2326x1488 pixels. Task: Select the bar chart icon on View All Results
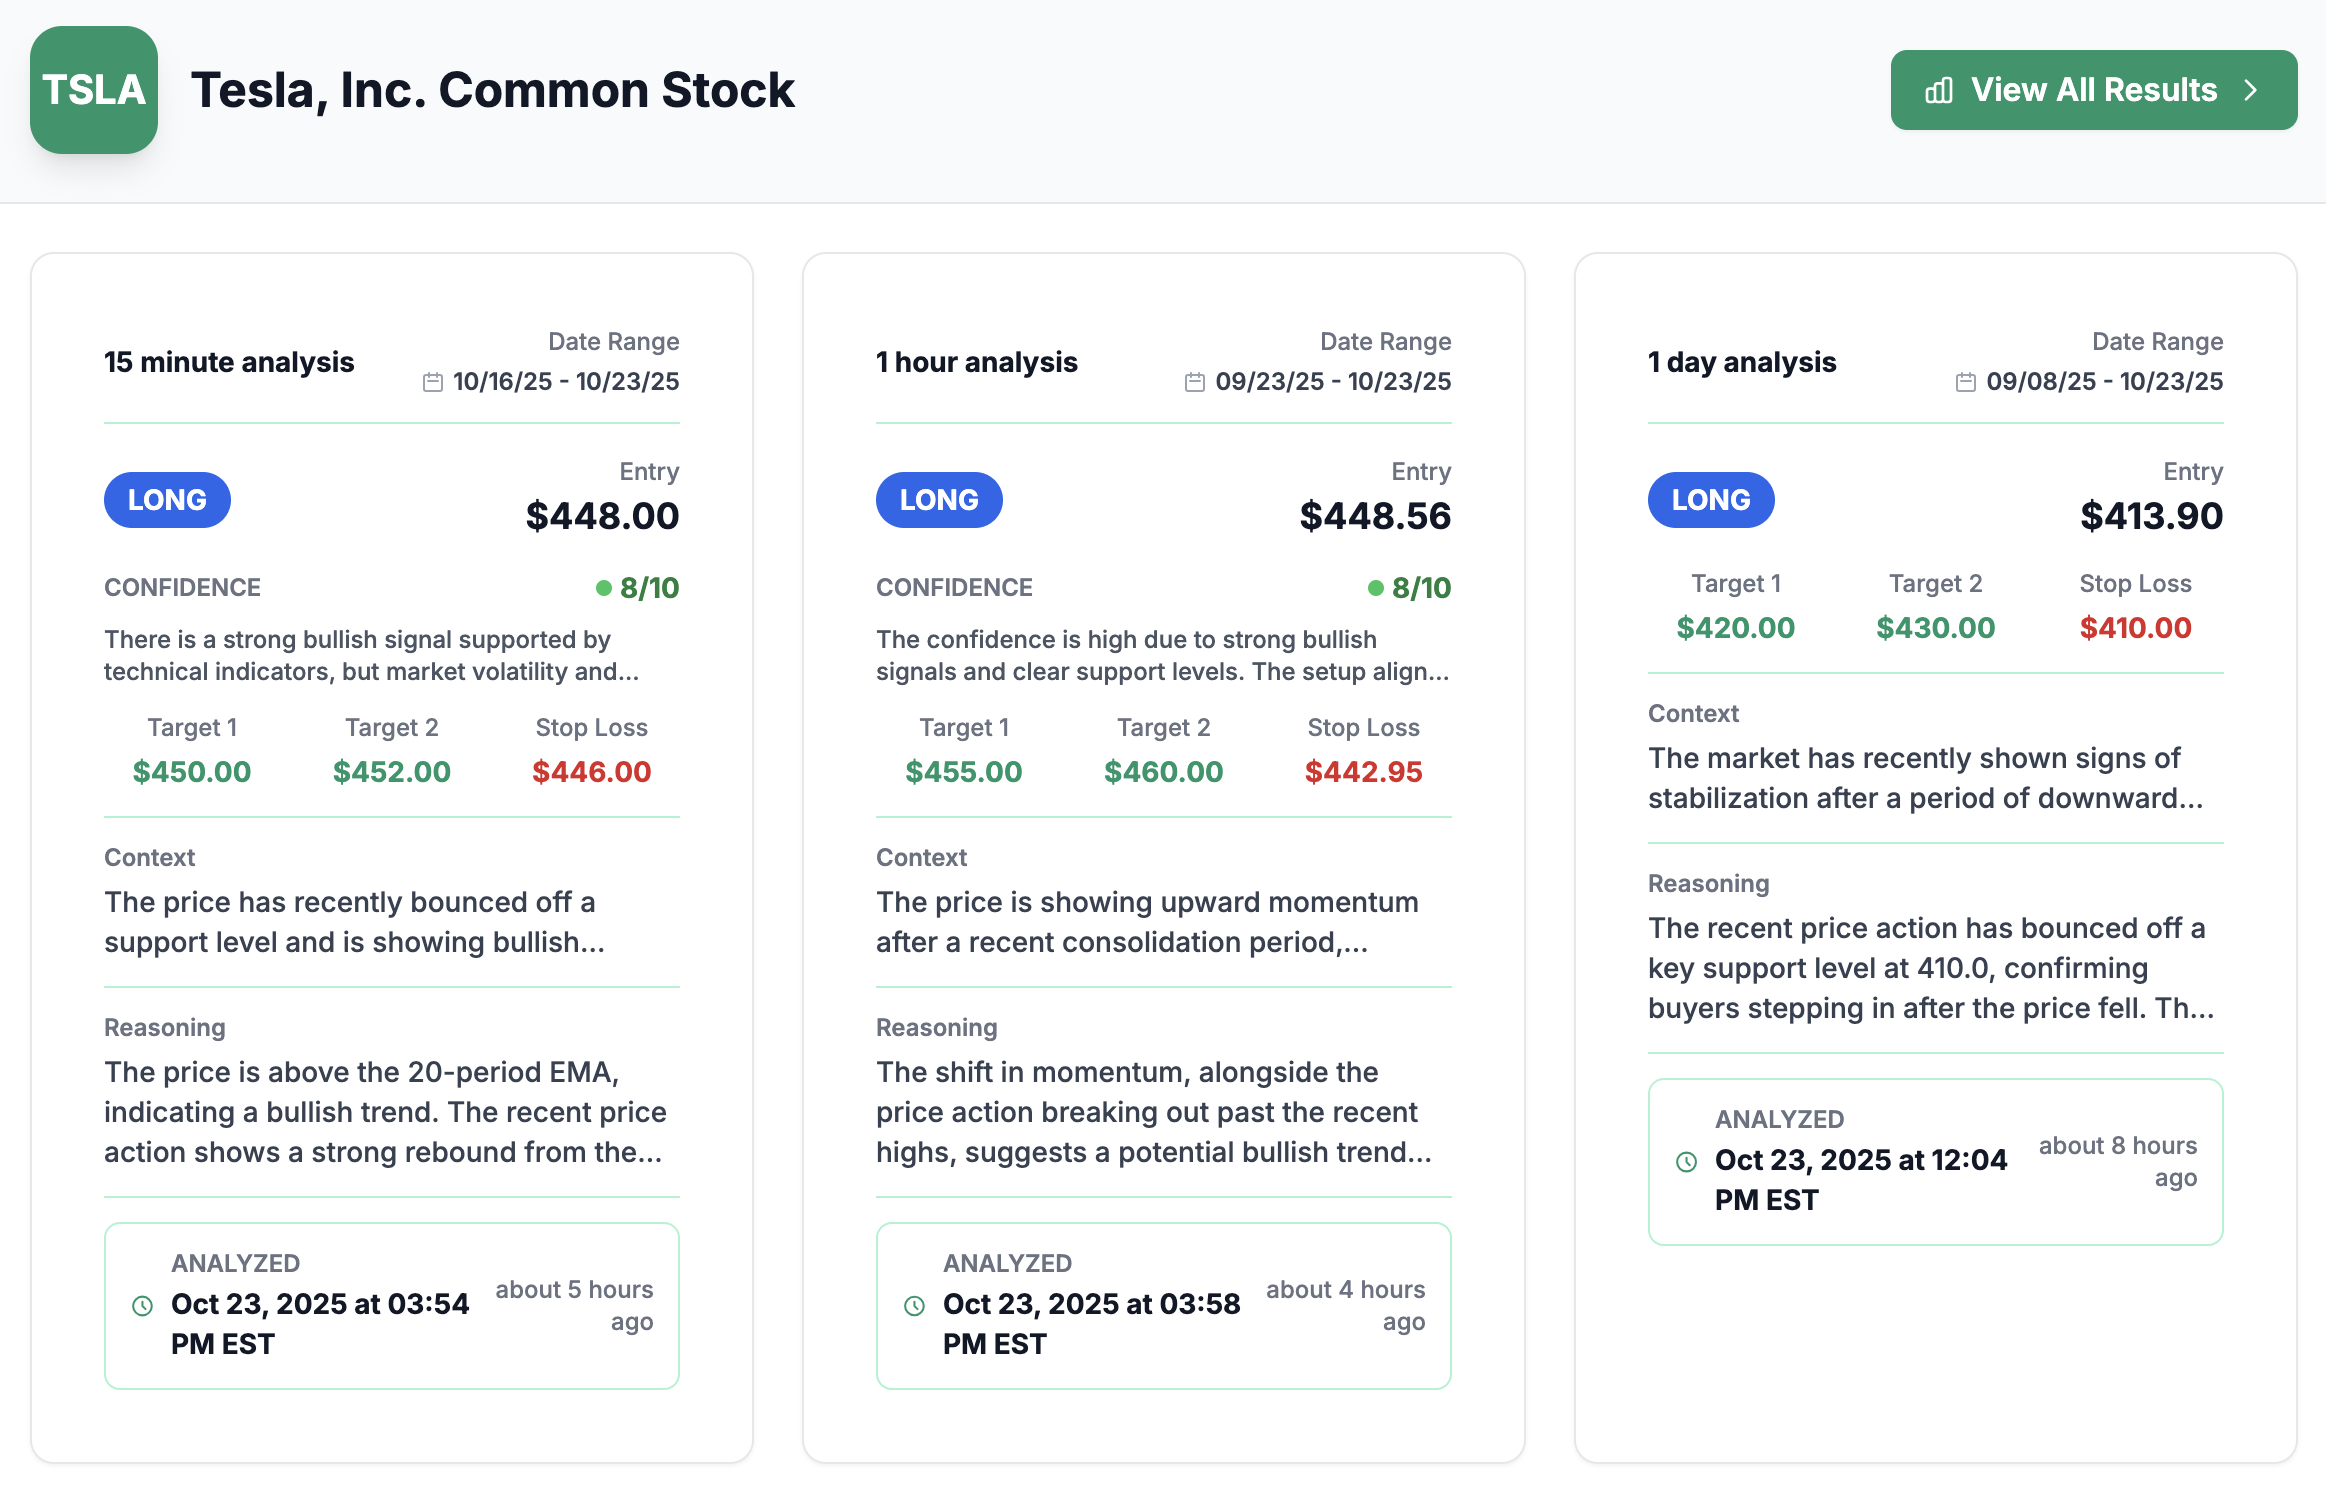(1938, 89)
